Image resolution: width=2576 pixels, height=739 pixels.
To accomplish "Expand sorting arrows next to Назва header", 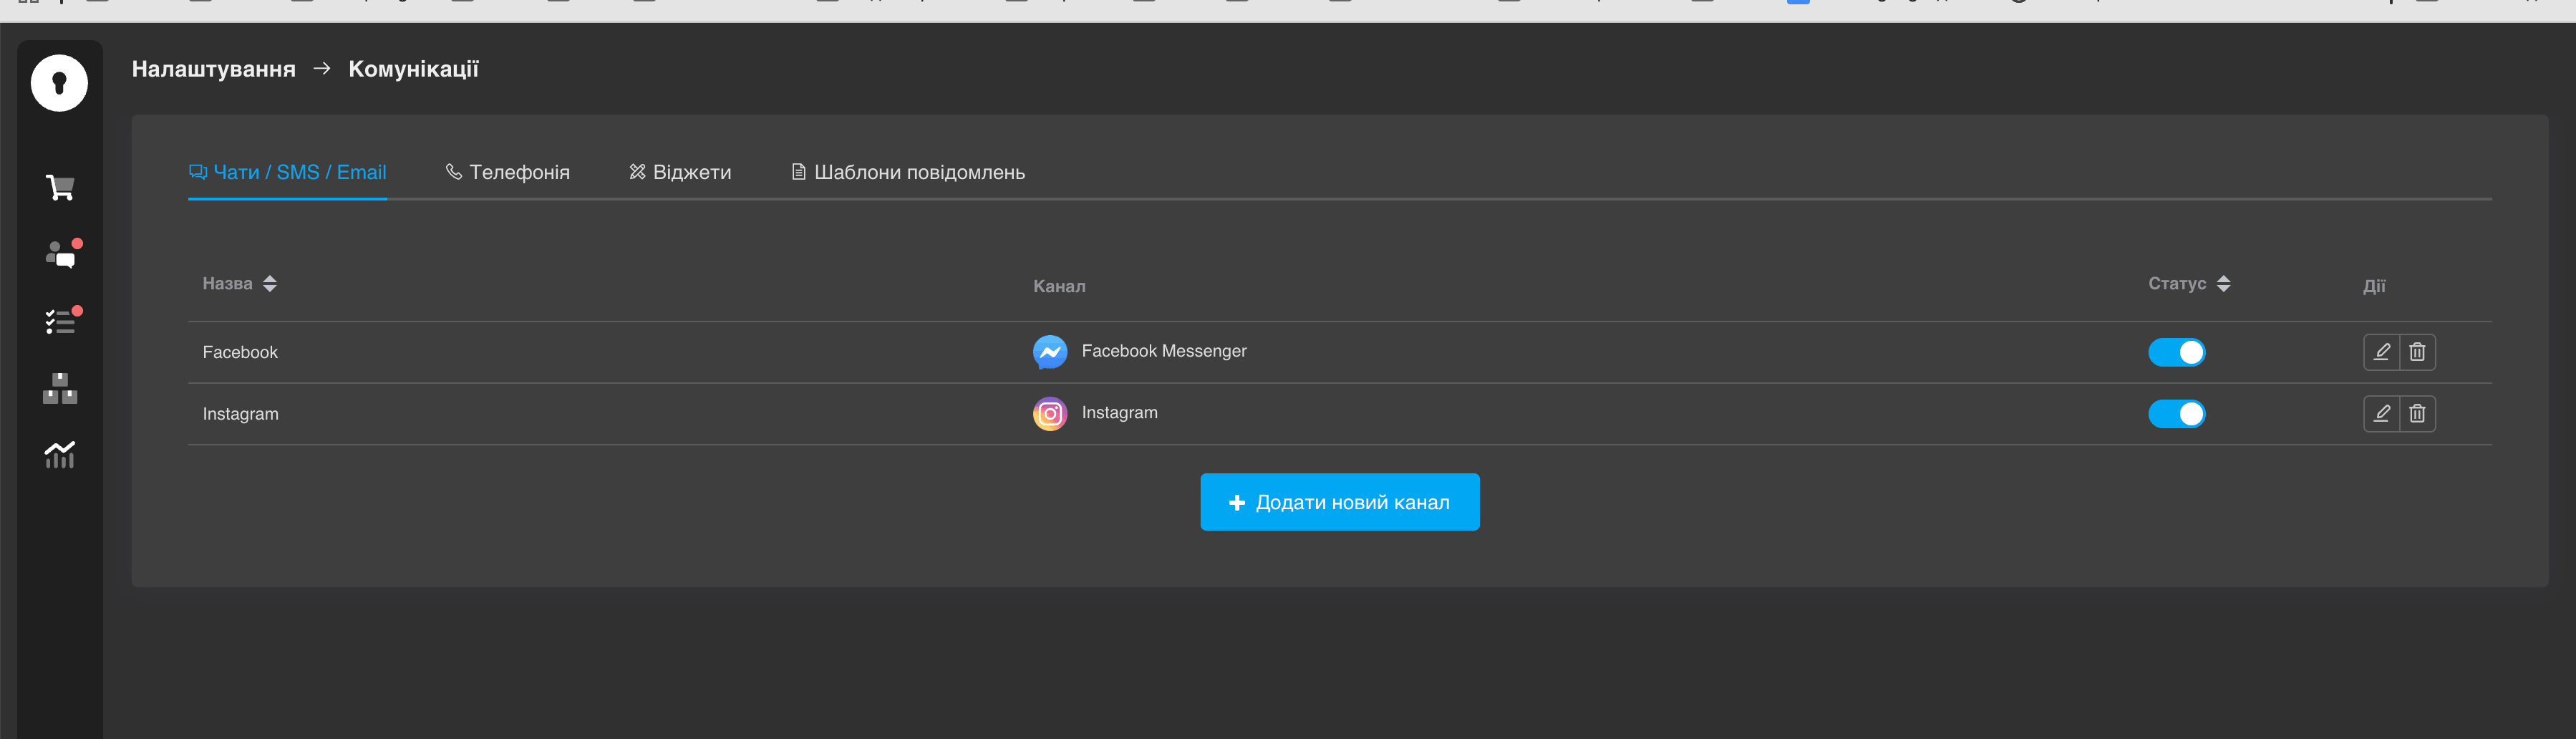I will coord(269,283).
